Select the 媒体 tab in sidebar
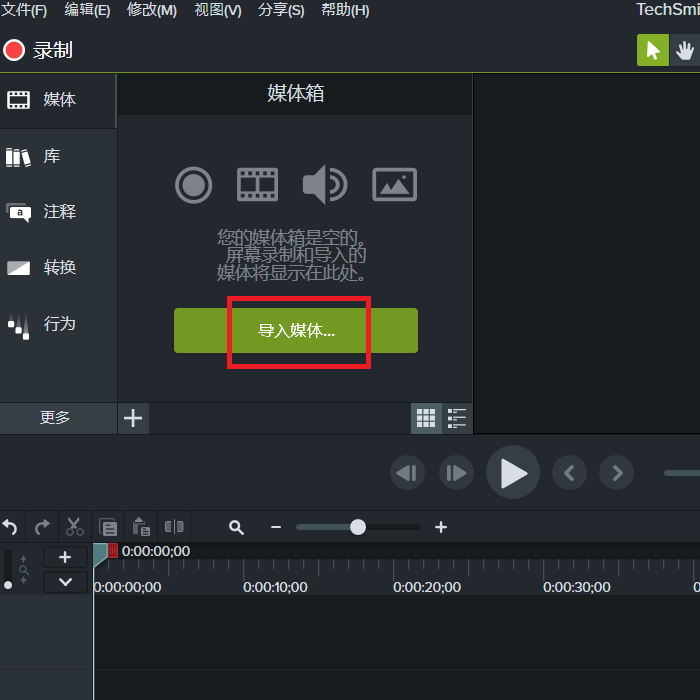Screen dimensions: 700x700 (x=58, y=100)
